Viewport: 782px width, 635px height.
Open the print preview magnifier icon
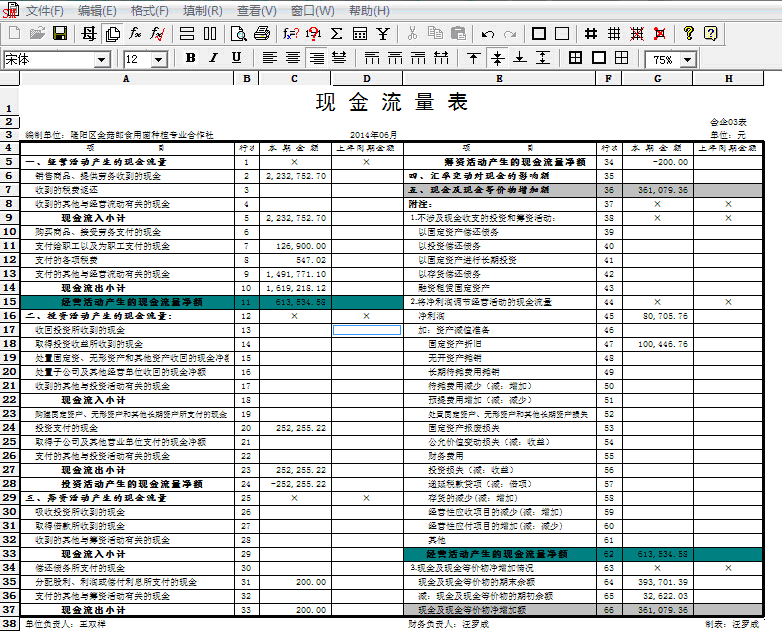239,33
